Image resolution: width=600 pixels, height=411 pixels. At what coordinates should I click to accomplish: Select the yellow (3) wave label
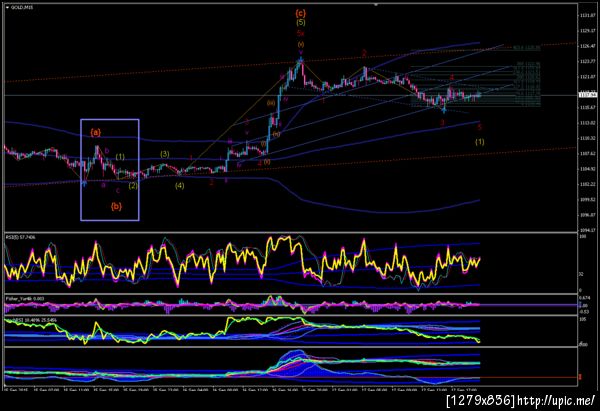[165, 154]
